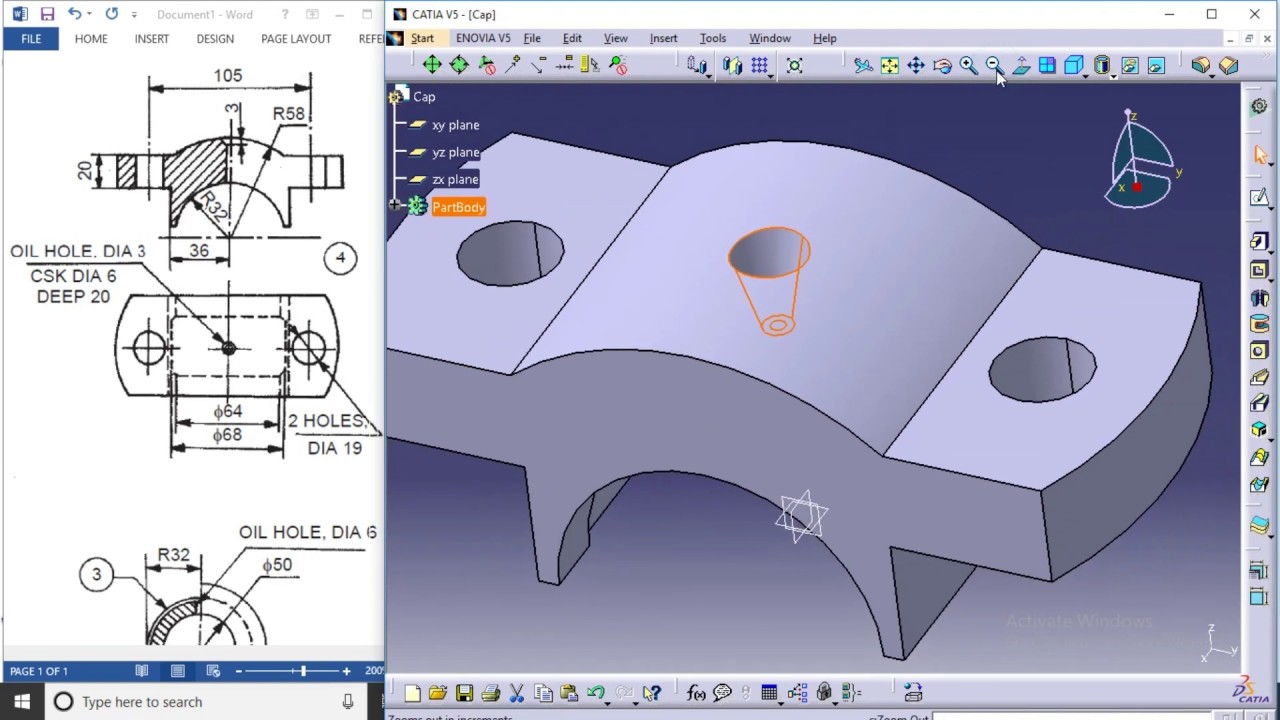
Task: Click the Cut scissors icon
Action: pos(517,692)
